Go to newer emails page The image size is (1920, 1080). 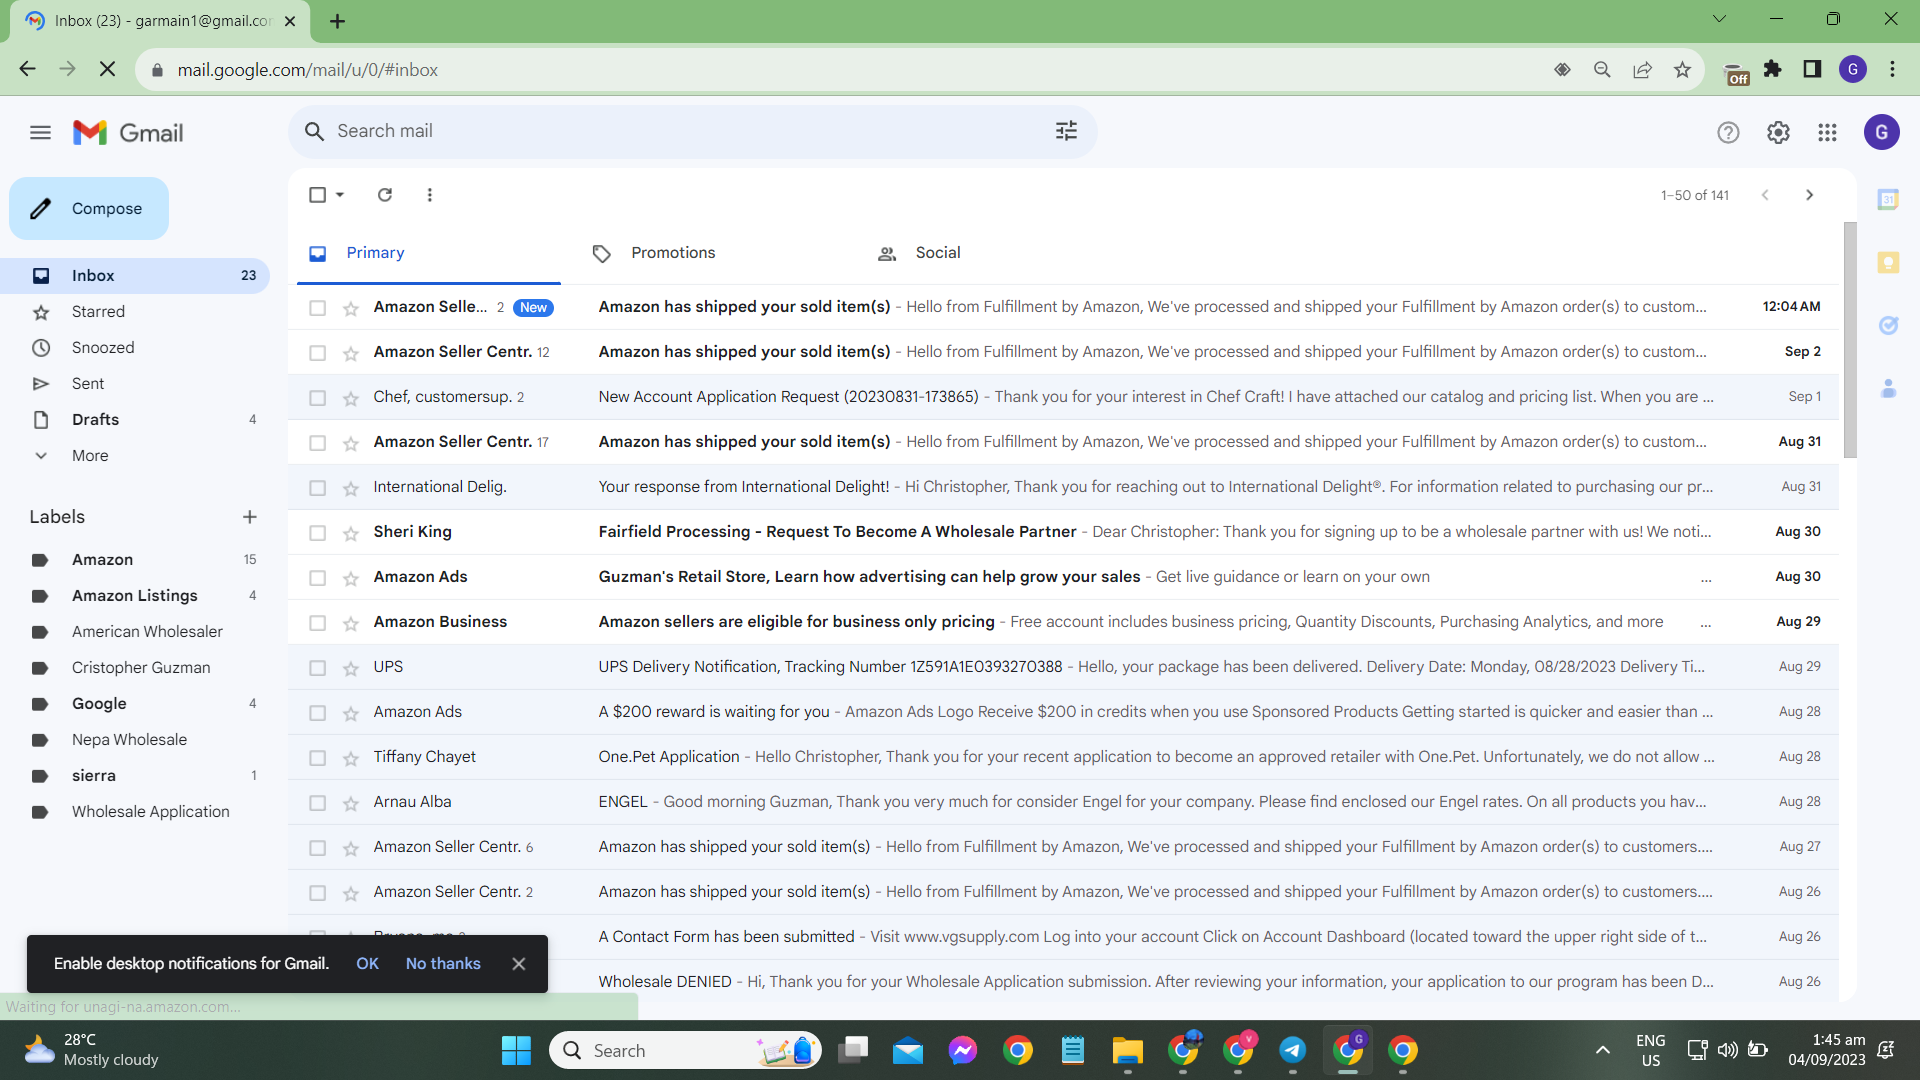(1765, 195)
